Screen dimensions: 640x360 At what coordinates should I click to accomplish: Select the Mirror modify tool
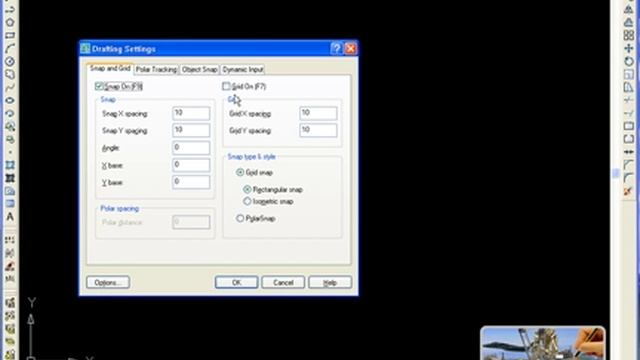629,9
